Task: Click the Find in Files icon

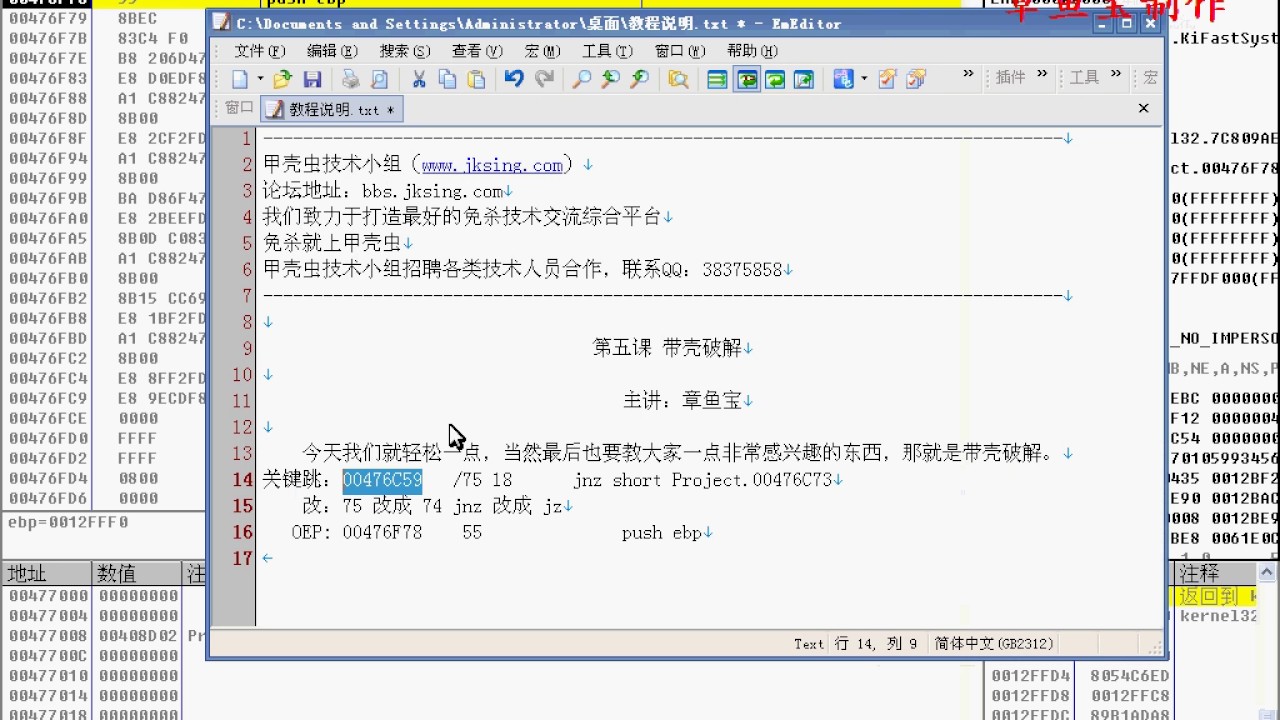Action: [x=678, y=79]
